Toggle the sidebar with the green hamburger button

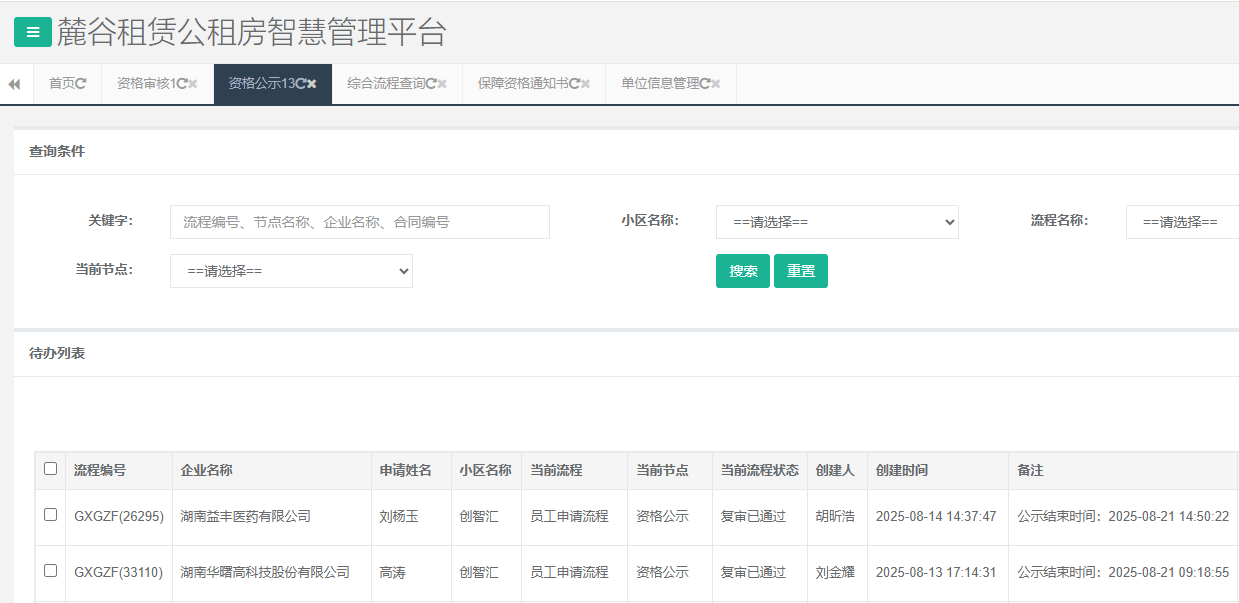[33, 32]
